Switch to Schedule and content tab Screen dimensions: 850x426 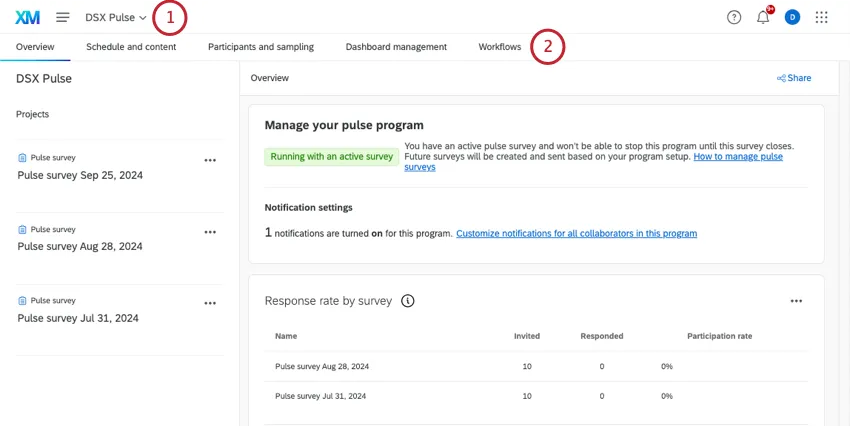pyautogui.click(x=131, y=47)
